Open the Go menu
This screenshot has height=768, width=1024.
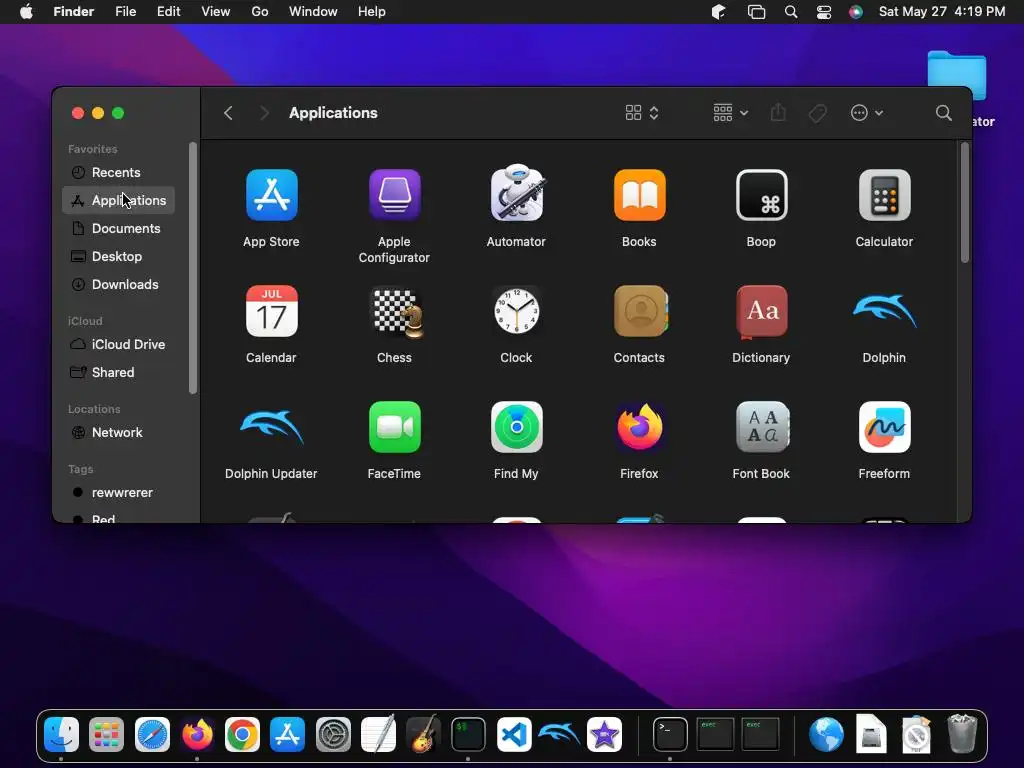[x=260, y=12]
